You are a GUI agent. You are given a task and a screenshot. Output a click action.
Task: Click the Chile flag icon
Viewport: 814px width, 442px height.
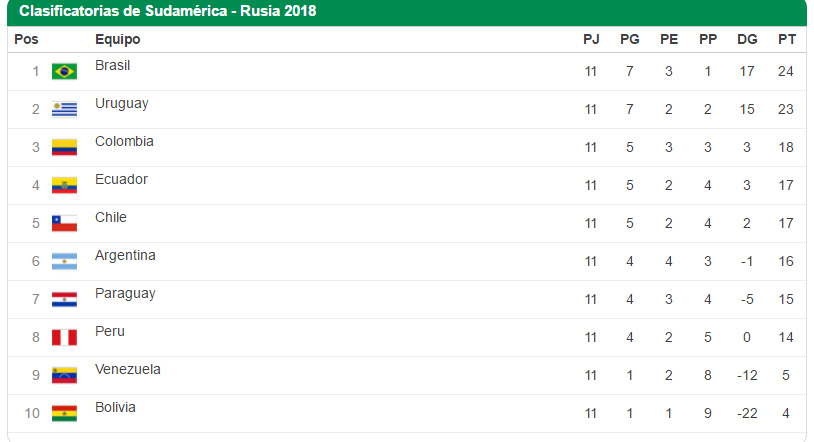(64, 223)
